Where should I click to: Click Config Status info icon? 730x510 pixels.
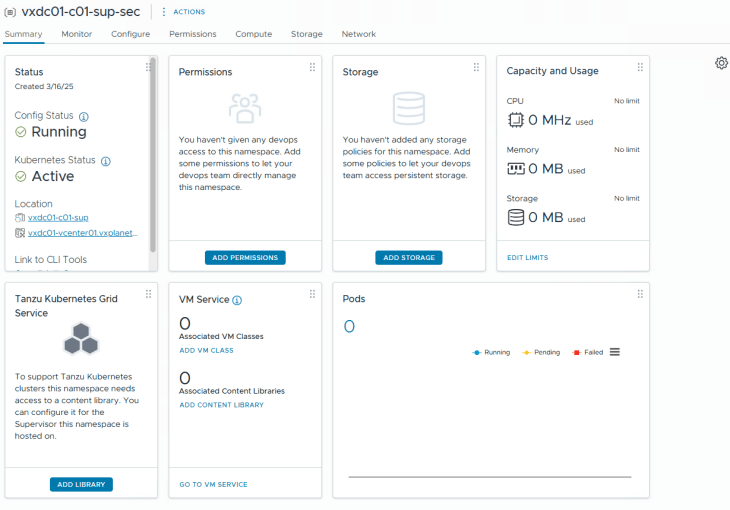84,116
